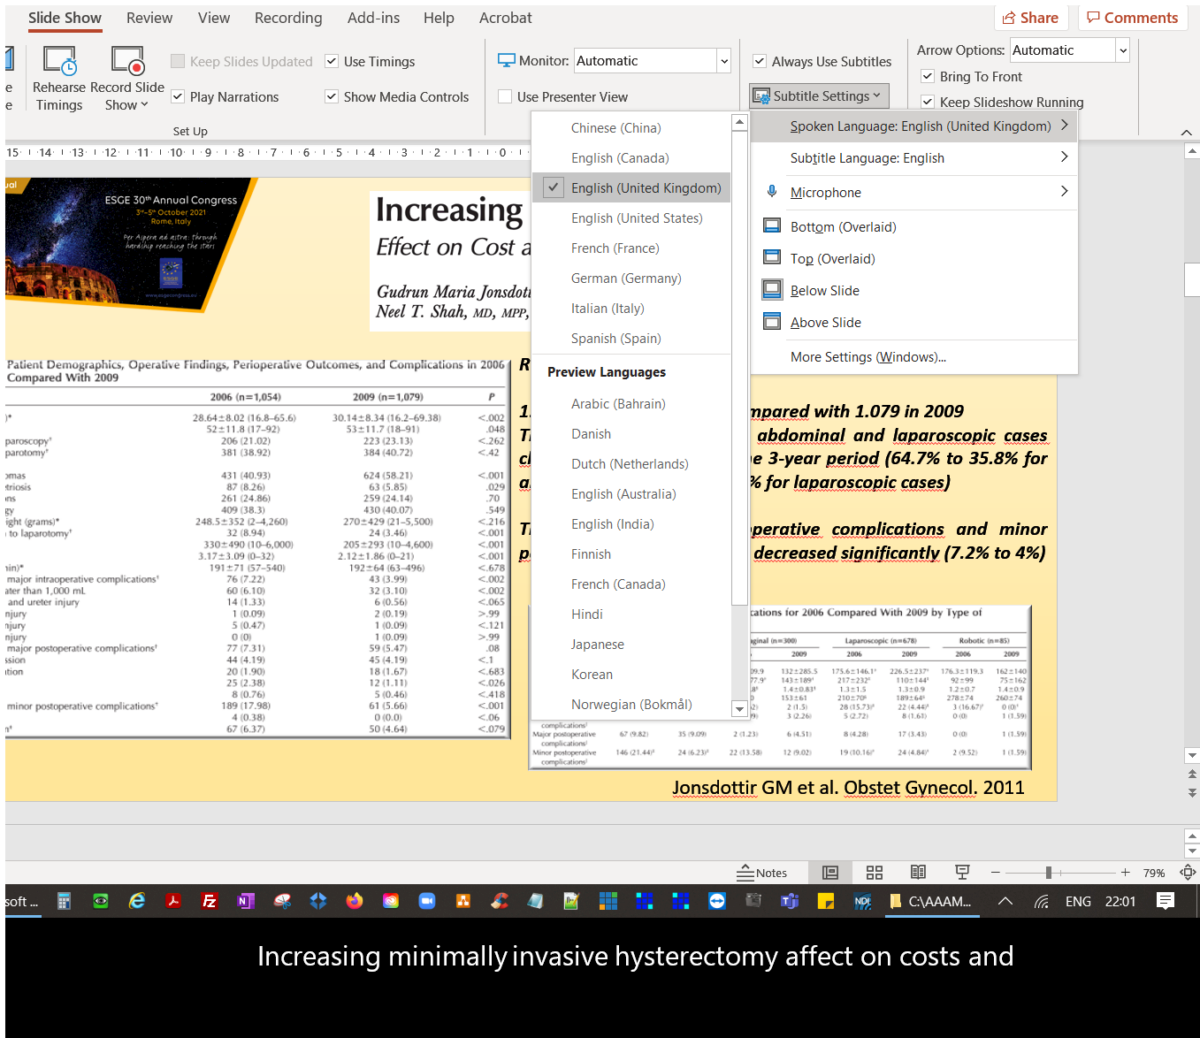This screenshot has height=1038, width=1200.
Task: Open the Help tab
Action: point(438,18)
